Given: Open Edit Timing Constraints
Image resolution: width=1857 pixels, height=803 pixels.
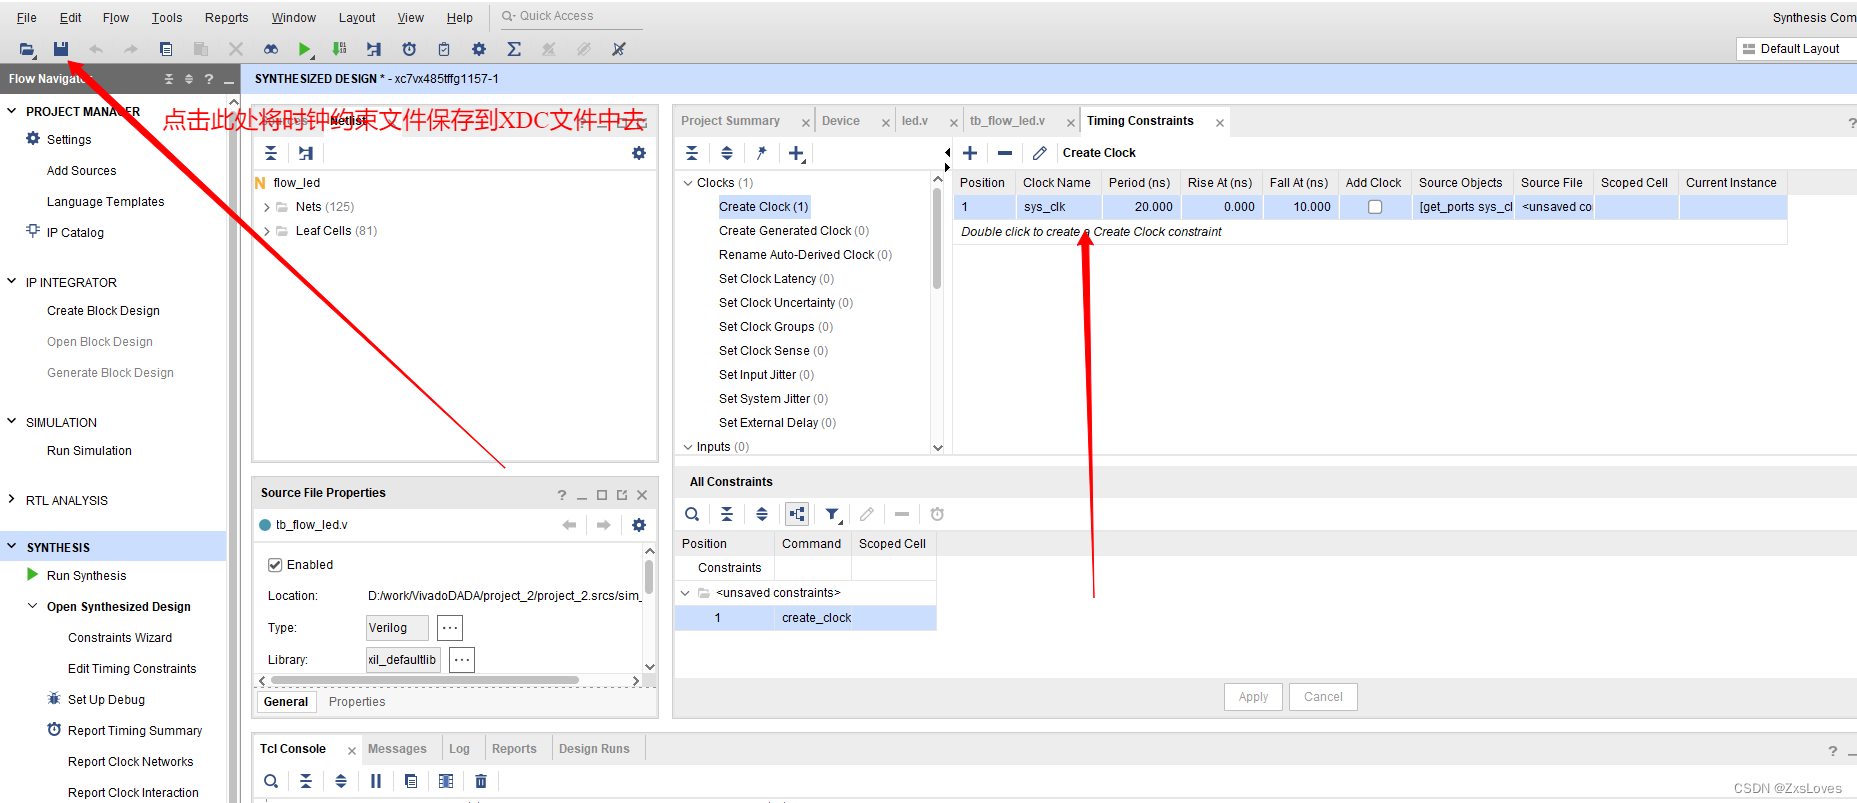Looking at the screenshot, I should (132, 669).
